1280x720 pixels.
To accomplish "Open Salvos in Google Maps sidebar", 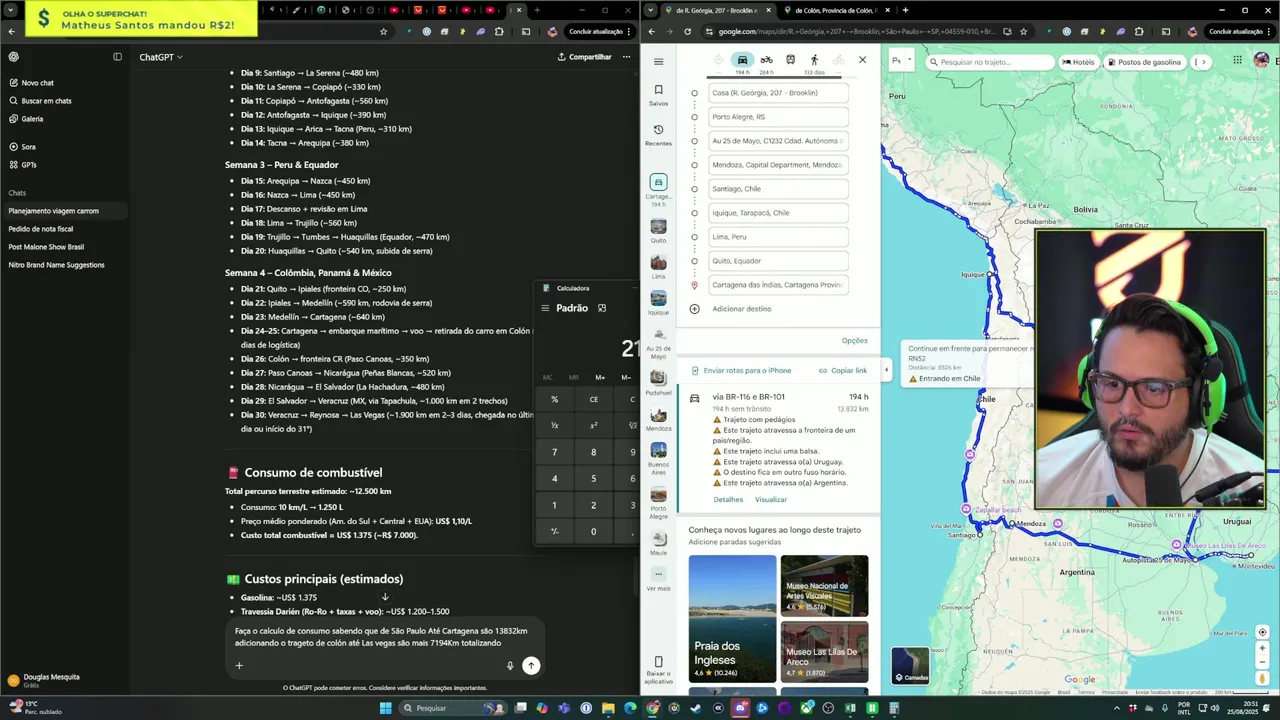I will point(658,95).
